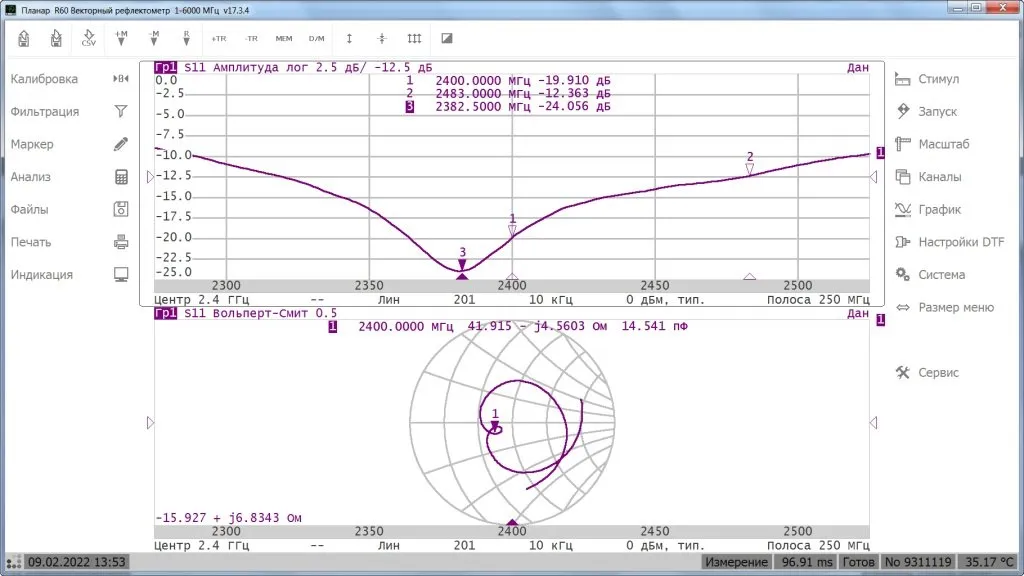Image resolution: width=1024 pixels, height=576 pixels.
Task: Click the serial number No 9311119
Action: coord(918,562)
